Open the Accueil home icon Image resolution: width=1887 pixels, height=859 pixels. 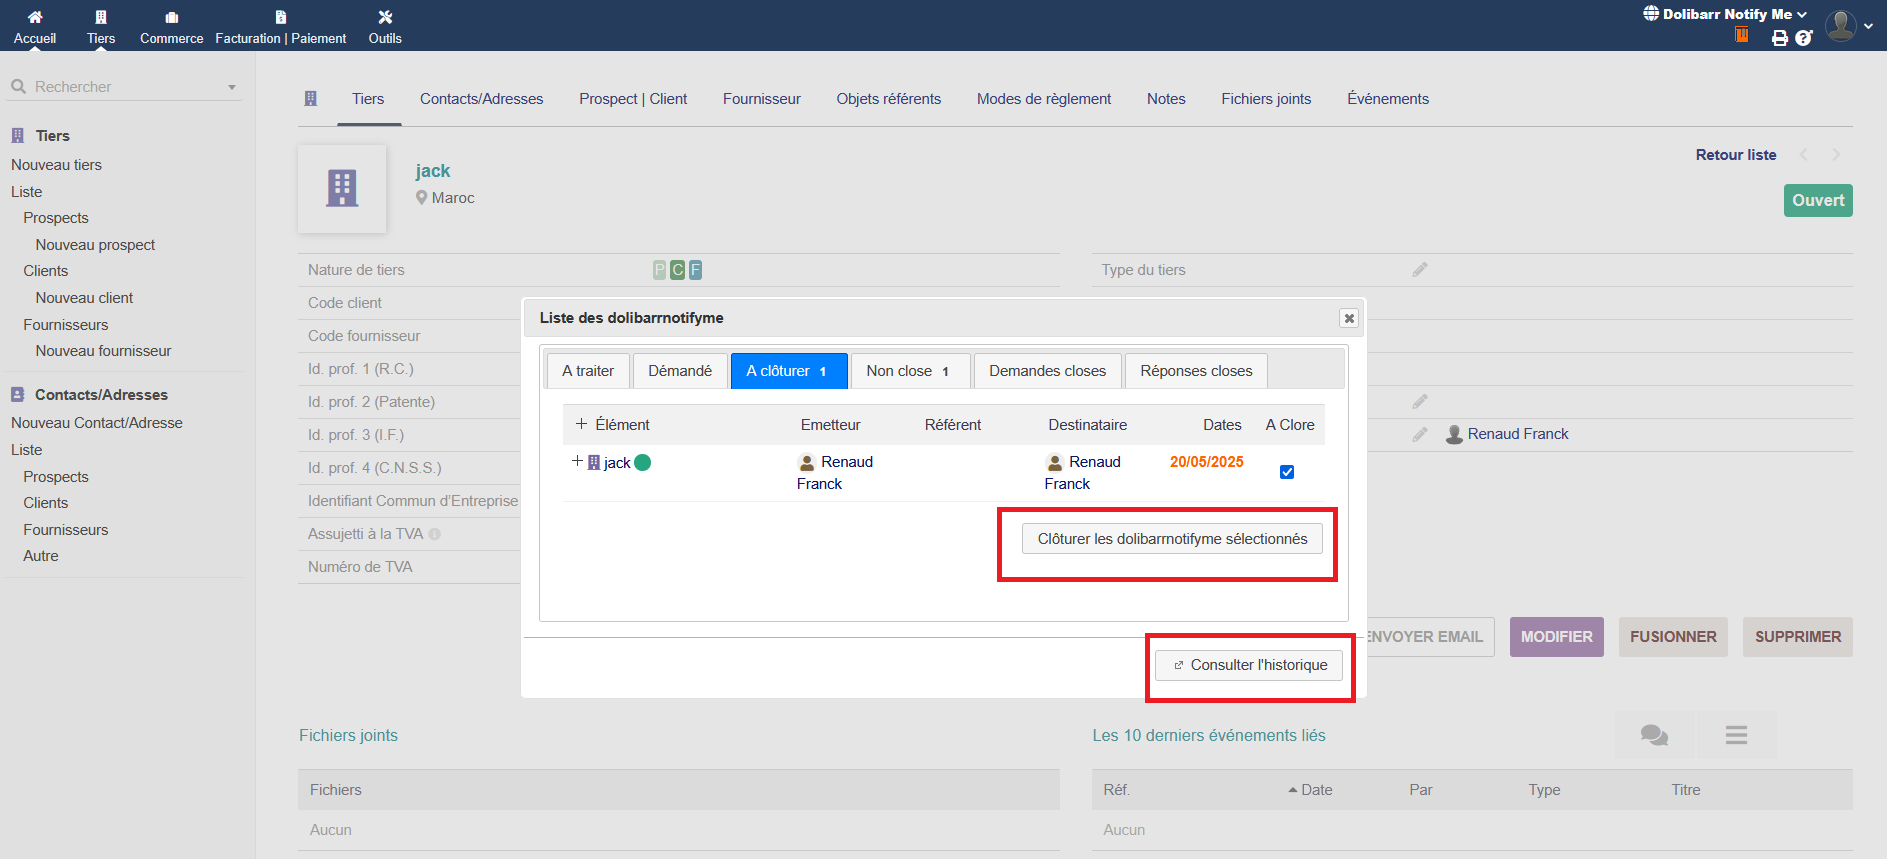coord(35,17)
